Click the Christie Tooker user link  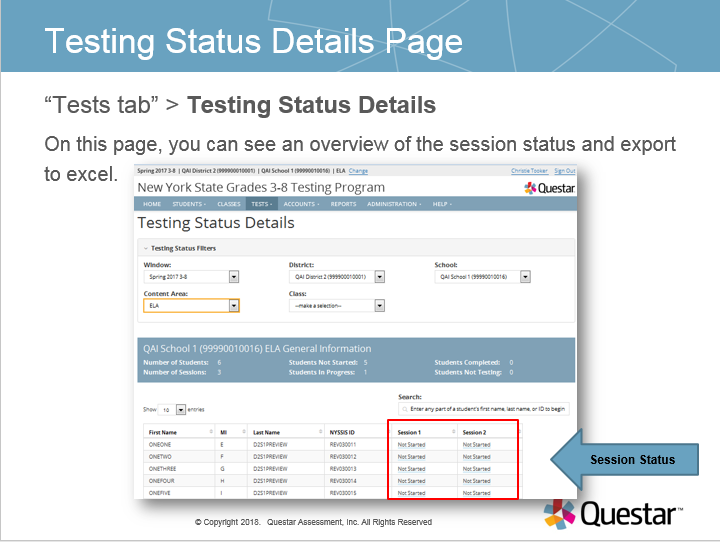(529, 171)
